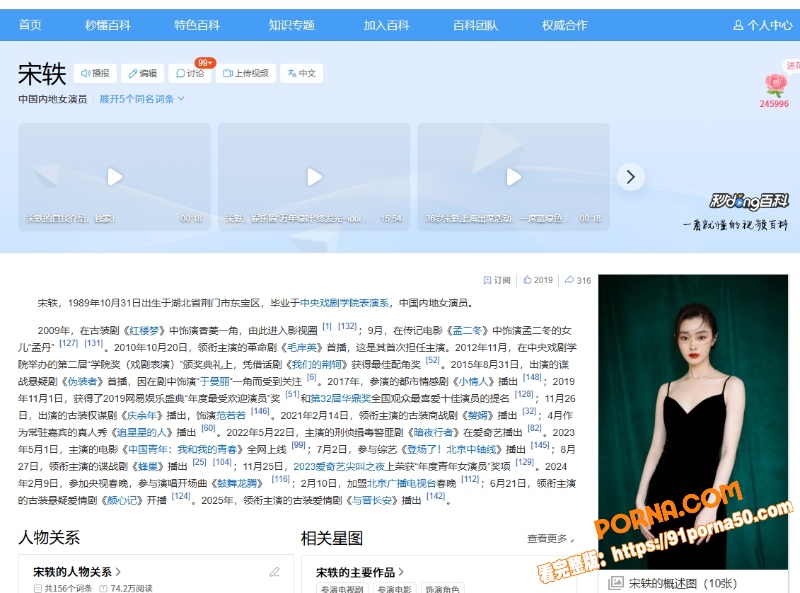Select 知识专题 in the navigation bar

click(292, 25)
